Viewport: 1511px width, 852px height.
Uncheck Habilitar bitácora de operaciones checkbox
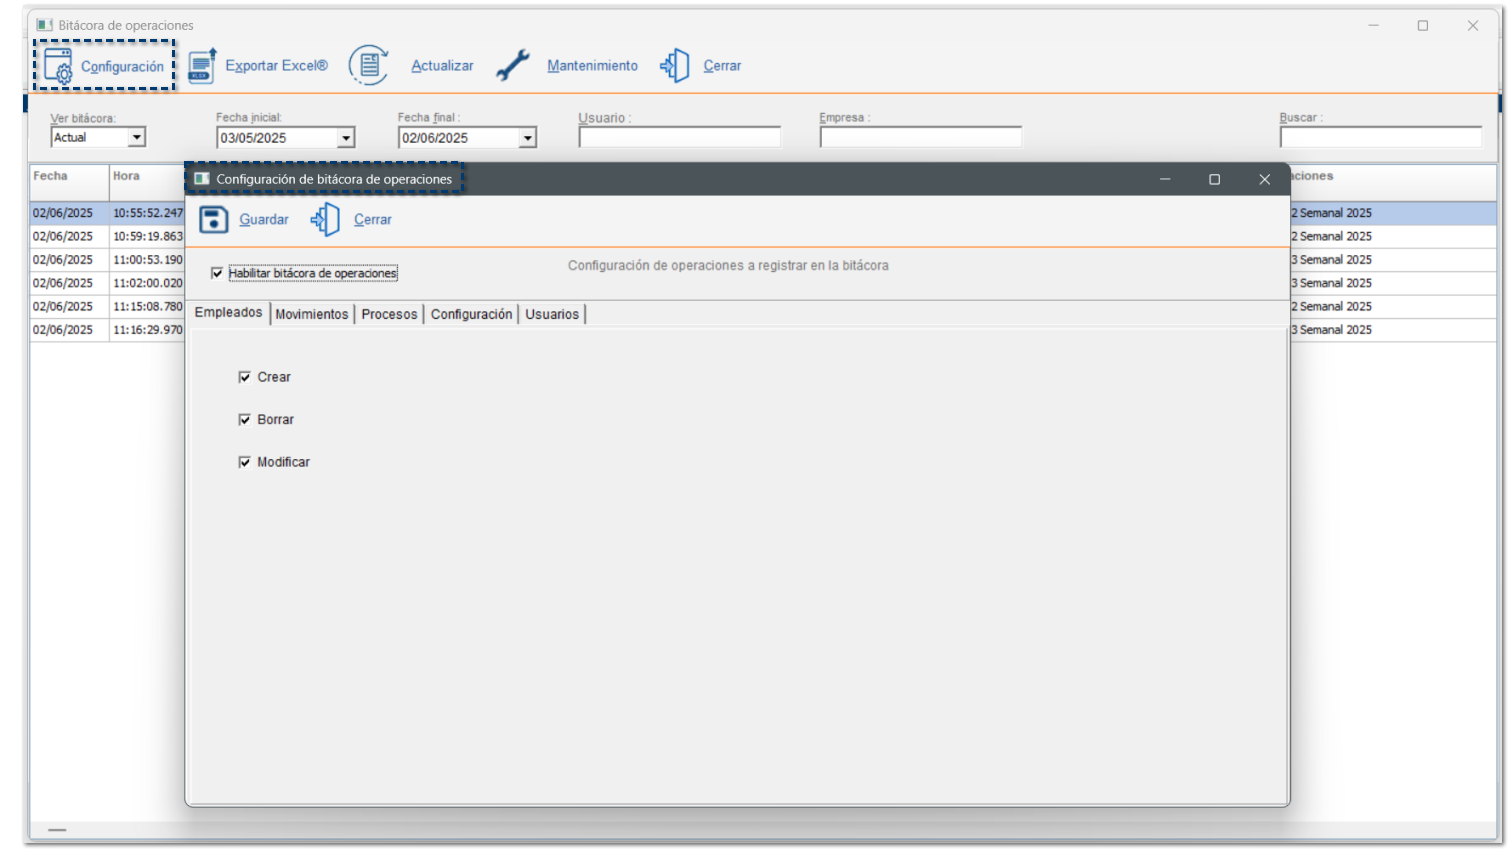217,273
